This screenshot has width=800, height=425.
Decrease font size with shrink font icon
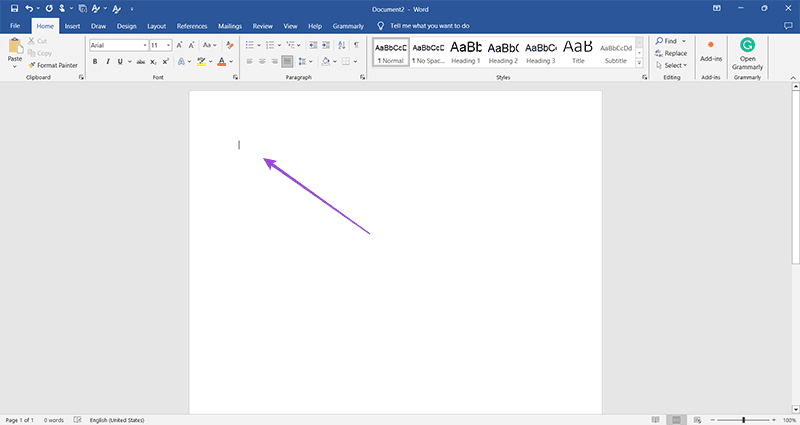click(x=191, y=45)
